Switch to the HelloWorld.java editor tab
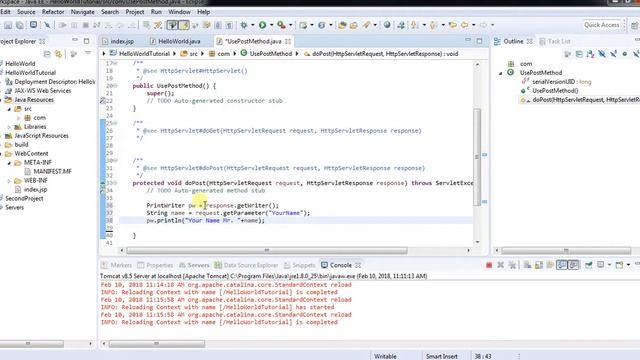The image size is (640, 360). [x=175, y=41]
